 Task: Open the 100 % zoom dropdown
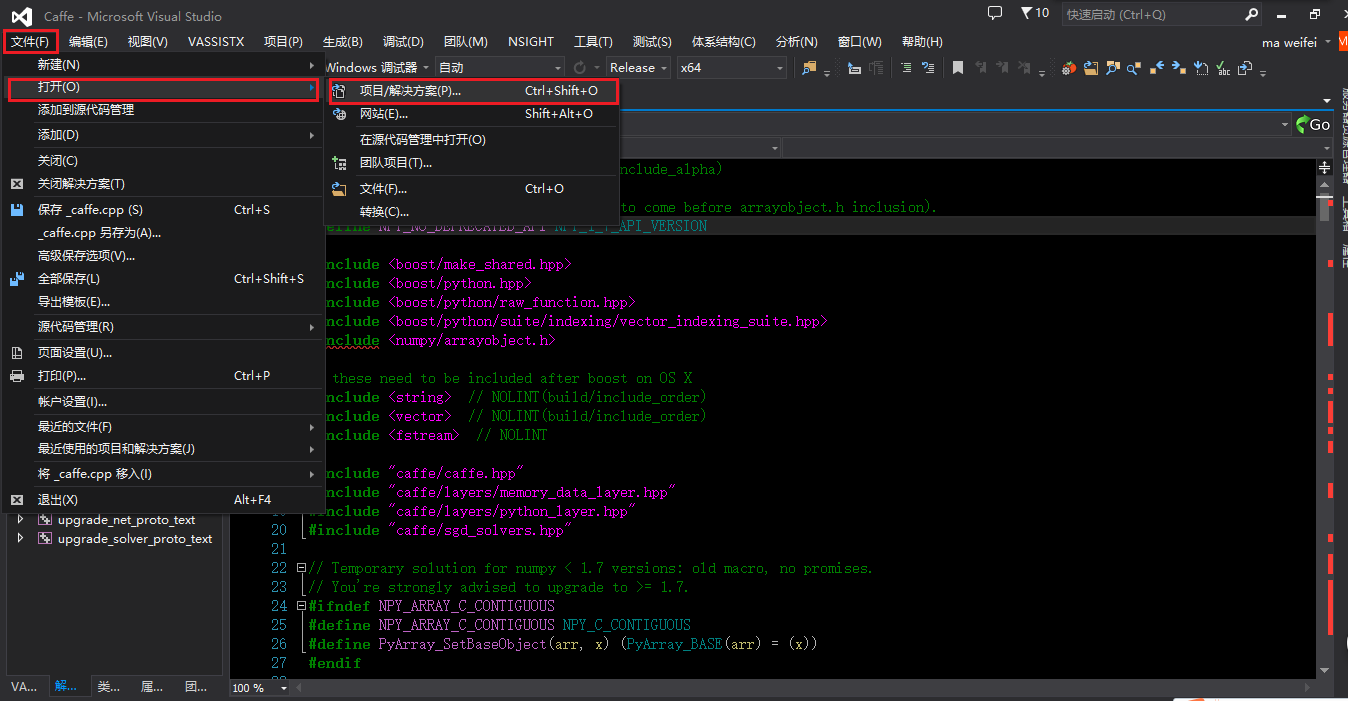[284, 688]
